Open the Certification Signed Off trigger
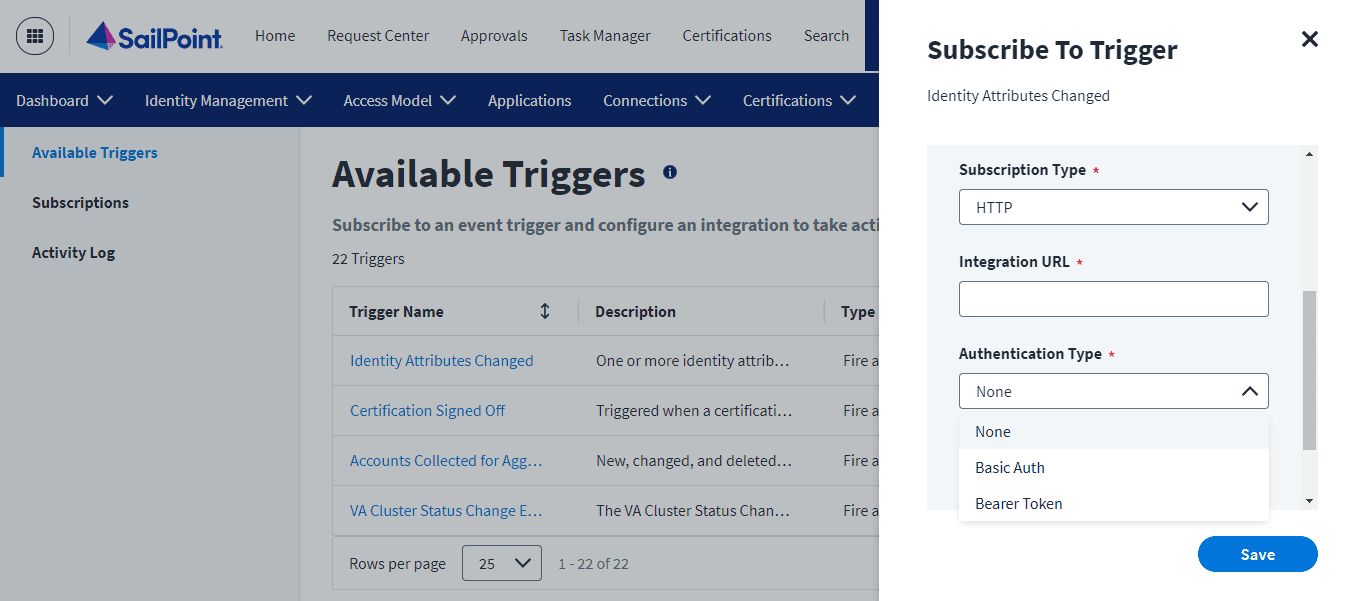 (427, 410)
